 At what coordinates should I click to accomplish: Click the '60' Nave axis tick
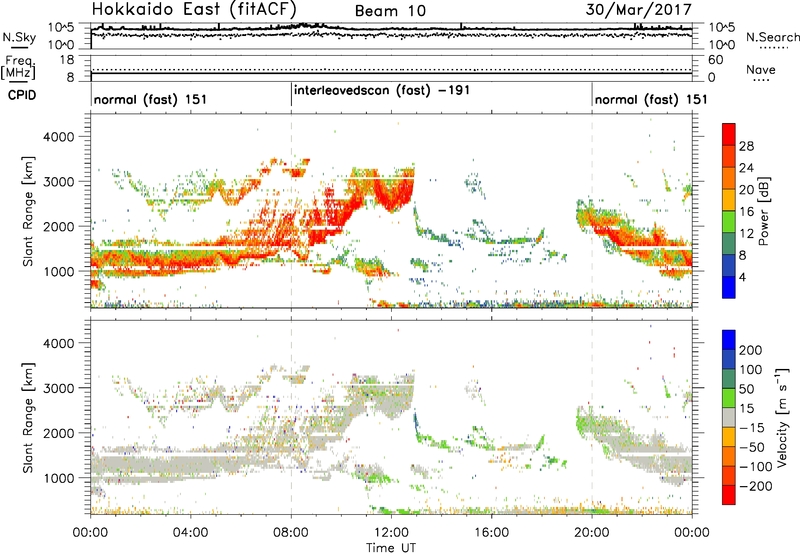pyautogui.click(x=716, y=60)
